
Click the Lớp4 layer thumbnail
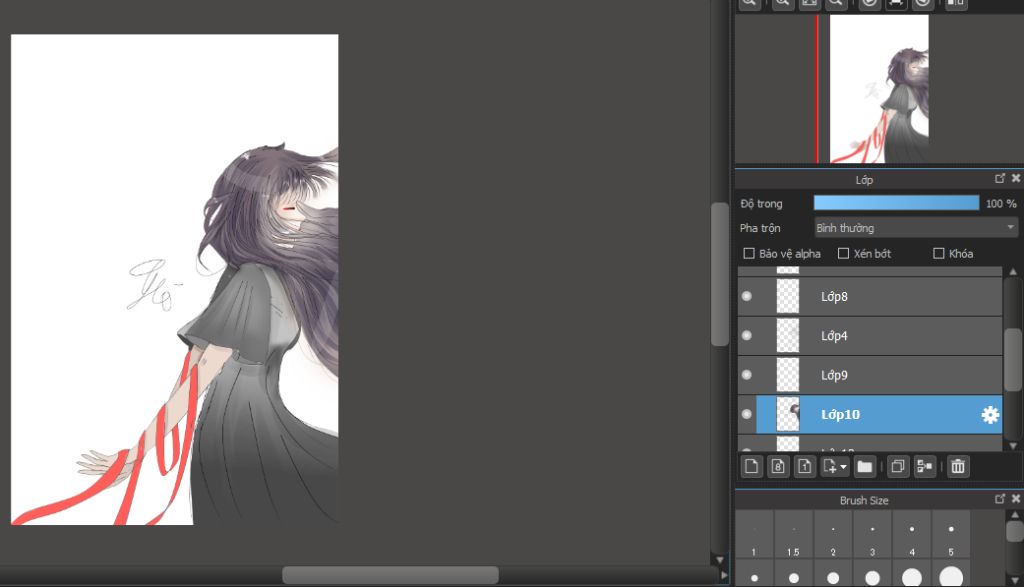pos(788,336)
